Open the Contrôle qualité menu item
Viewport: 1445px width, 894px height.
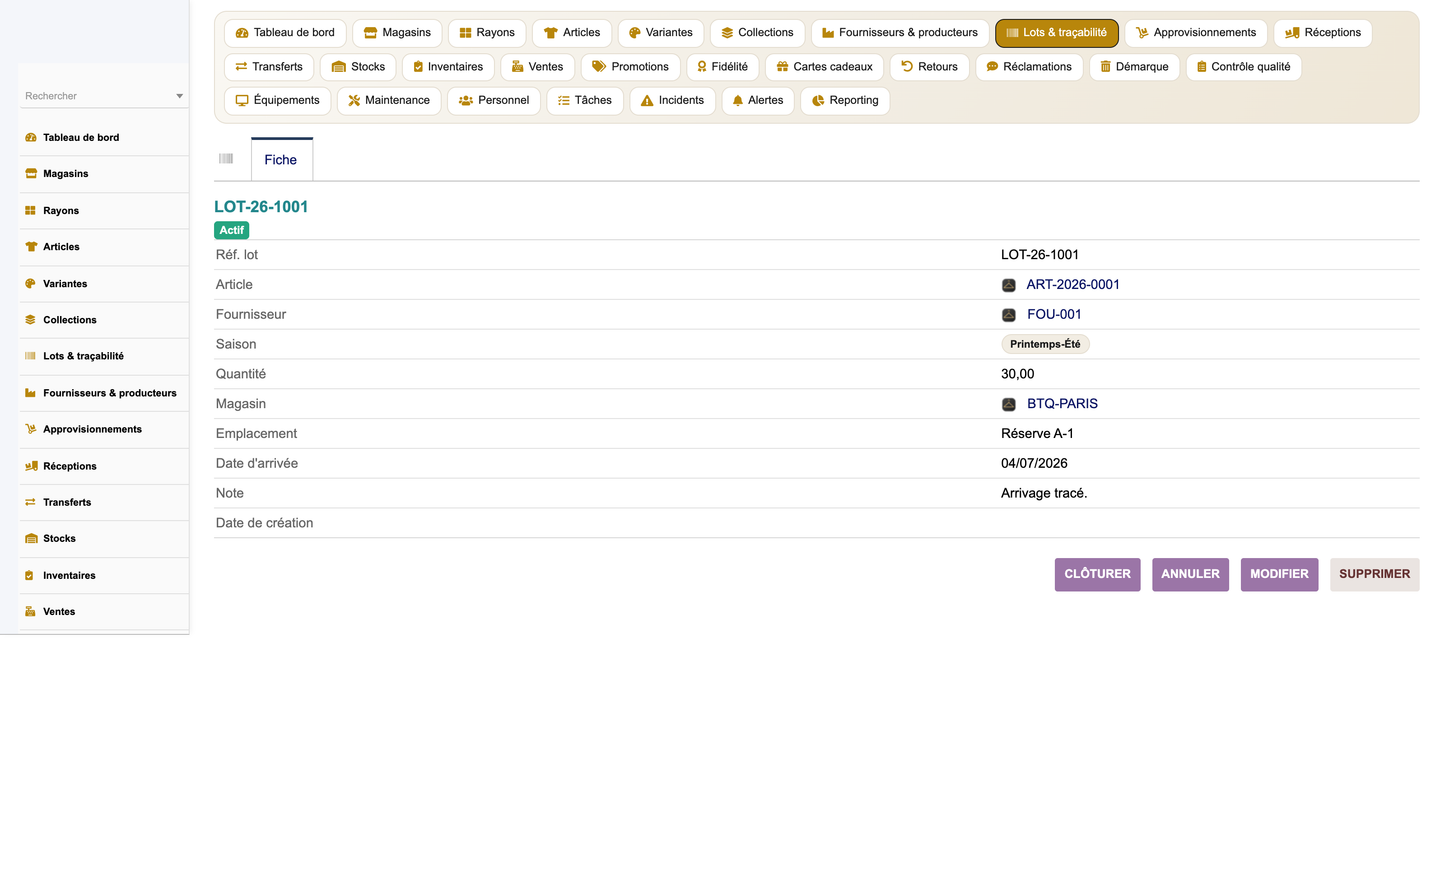(x=1244, y=67)
